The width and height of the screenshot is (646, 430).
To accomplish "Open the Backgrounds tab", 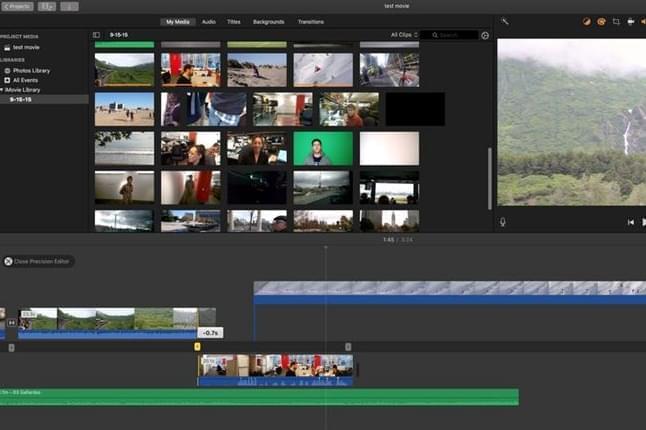I will (269, 22).
